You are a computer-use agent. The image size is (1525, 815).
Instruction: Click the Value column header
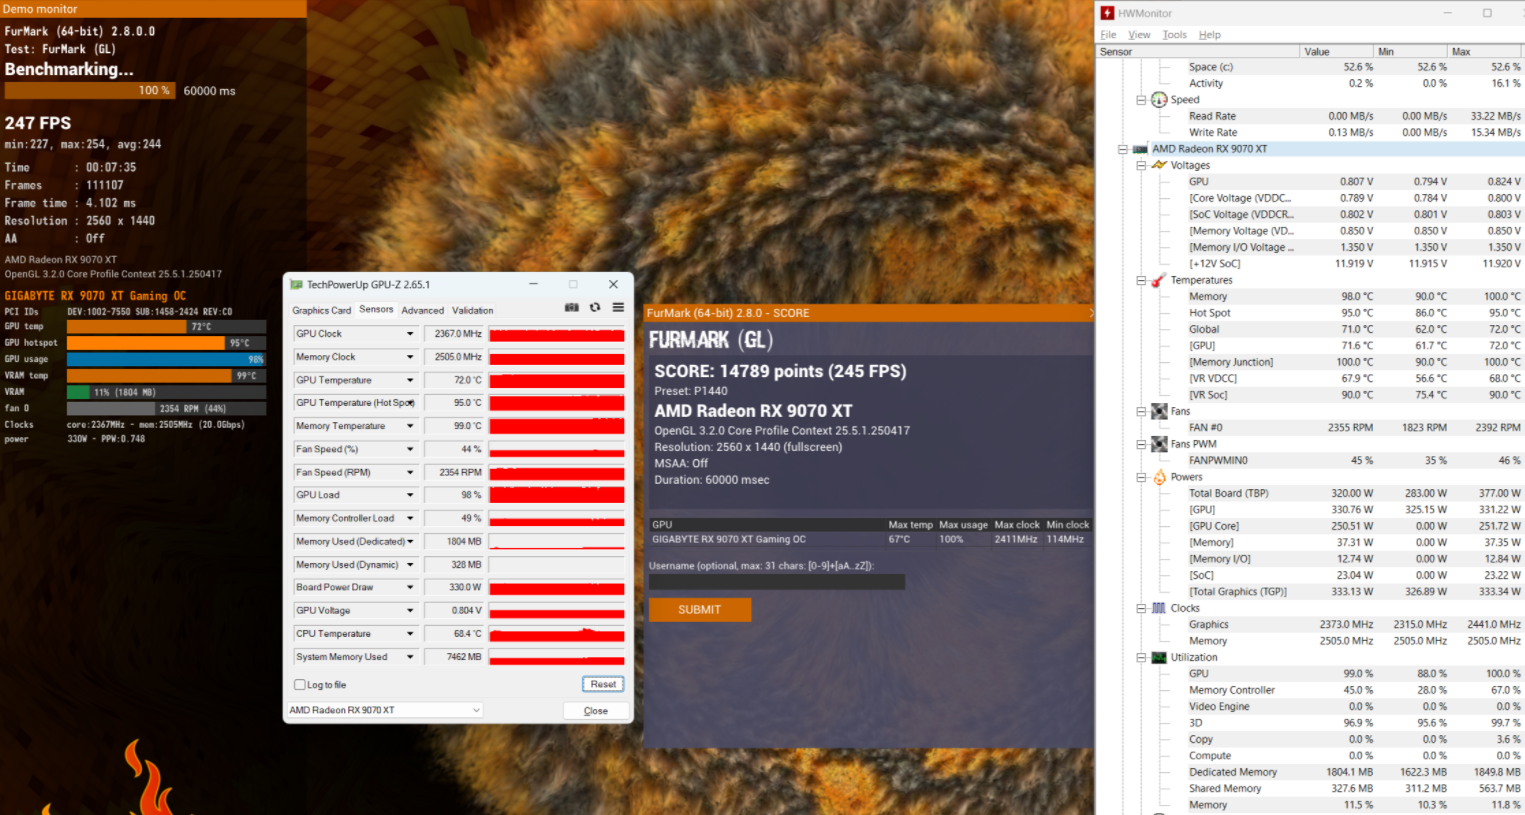1336,51
